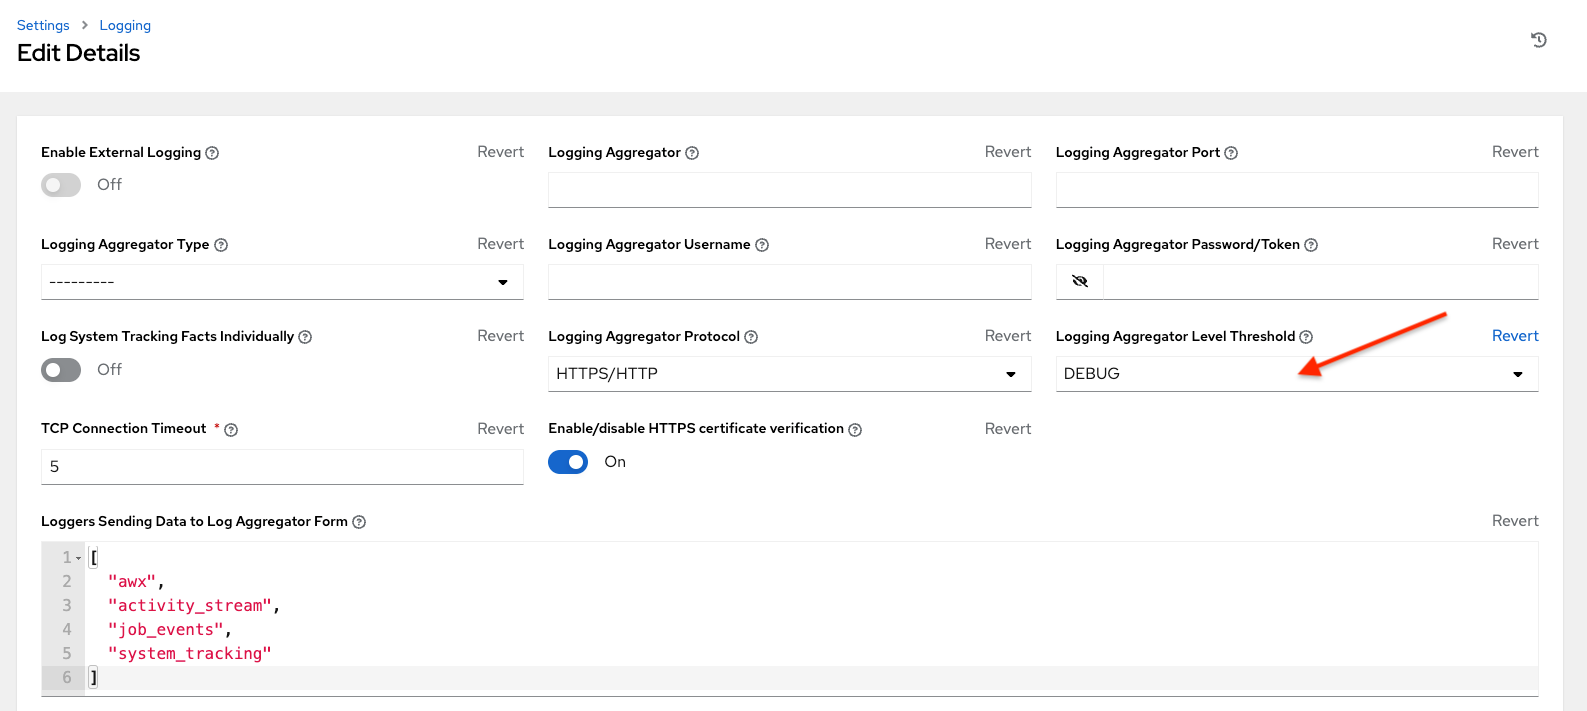Open the DEBUG level threshold dropdown

coord(1296,374)
